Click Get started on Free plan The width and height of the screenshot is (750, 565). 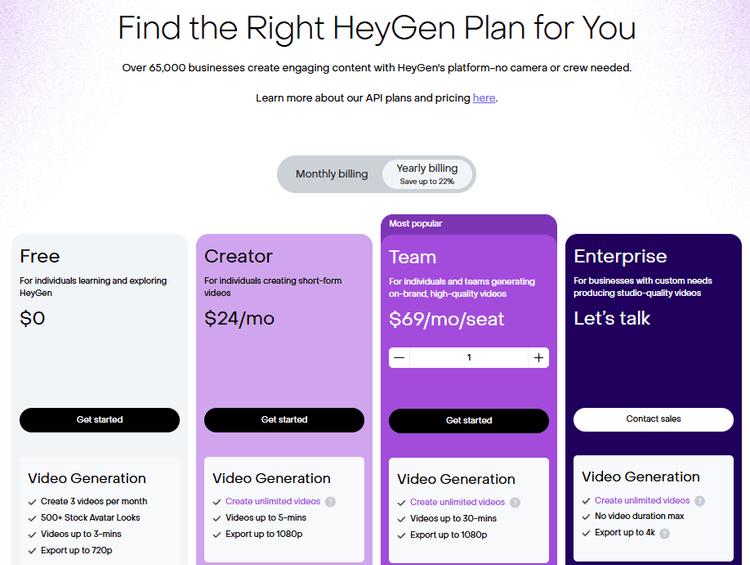pos(100,420)
